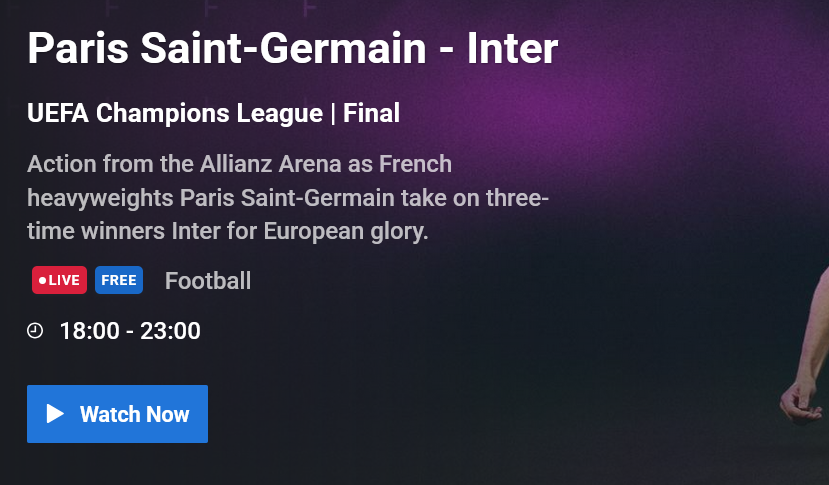Click the clock icon beside the schedule
Viewport: 829px width, 485px height.
pos(35,331)
